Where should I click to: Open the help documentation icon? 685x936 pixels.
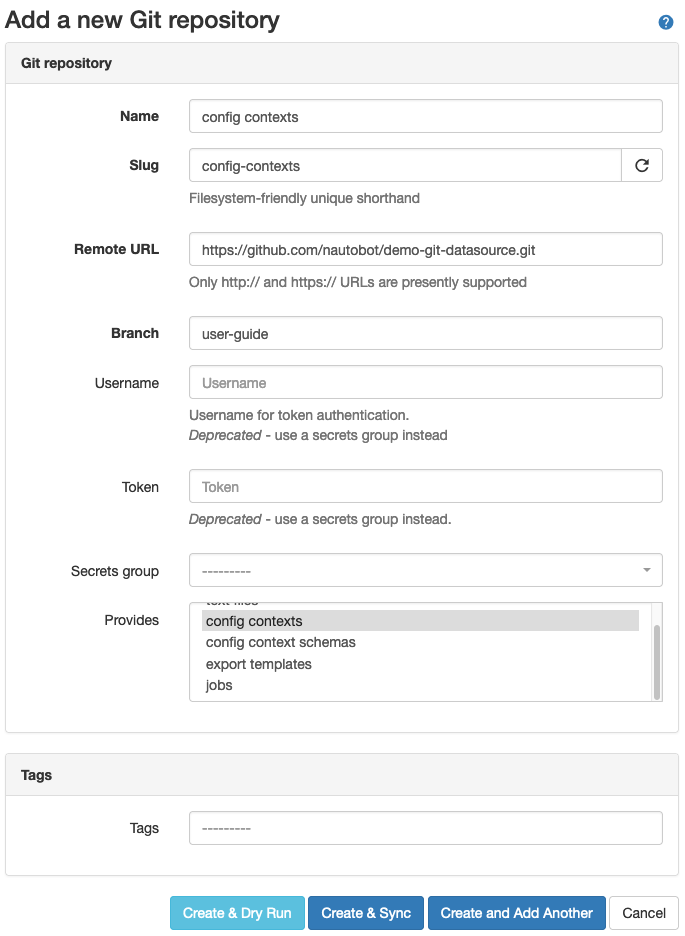coord(665,21)
